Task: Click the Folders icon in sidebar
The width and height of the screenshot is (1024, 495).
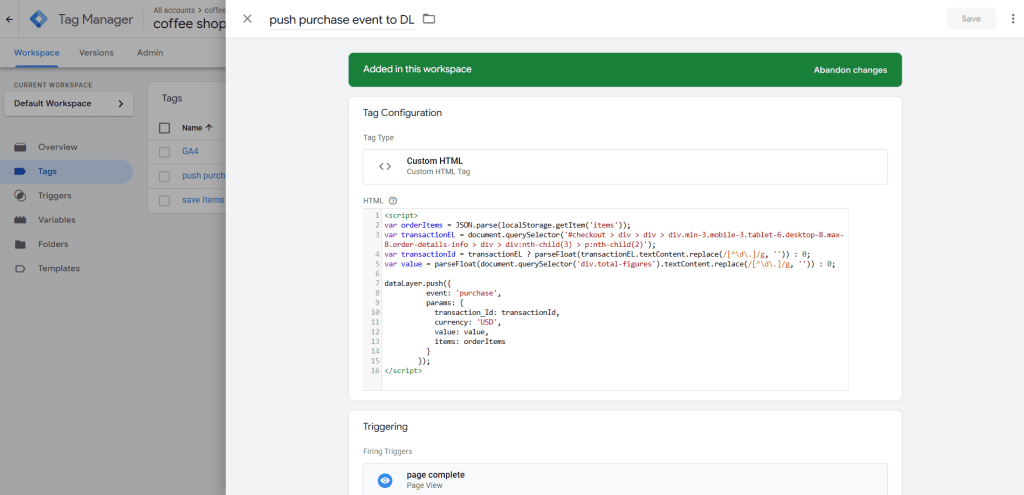Action: click(20, 244)
